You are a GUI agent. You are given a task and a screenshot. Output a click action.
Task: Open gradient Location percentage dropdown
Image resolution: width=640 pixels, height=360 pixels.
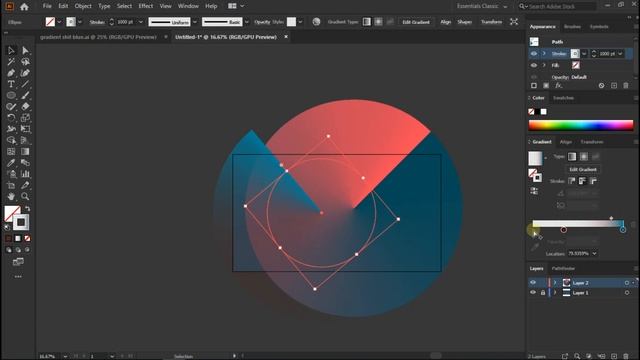[x=595, y=253]
